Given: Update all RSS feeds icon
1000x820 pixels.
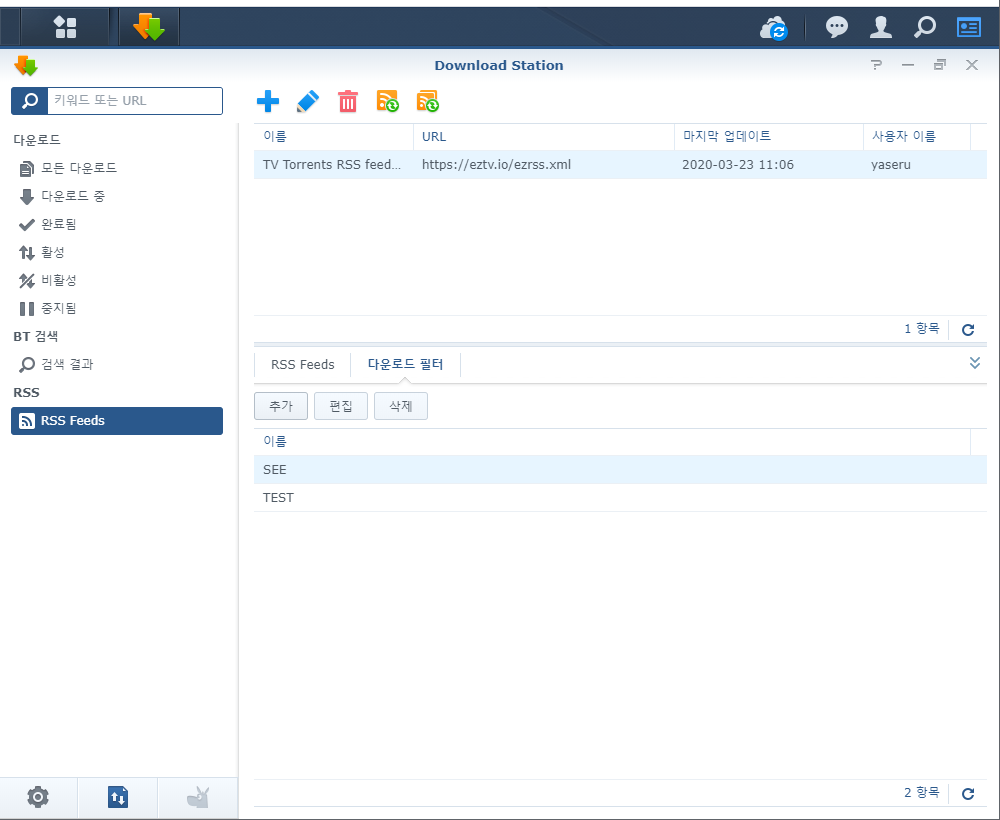Looking at the screenshot, I should tap(428, 101).
